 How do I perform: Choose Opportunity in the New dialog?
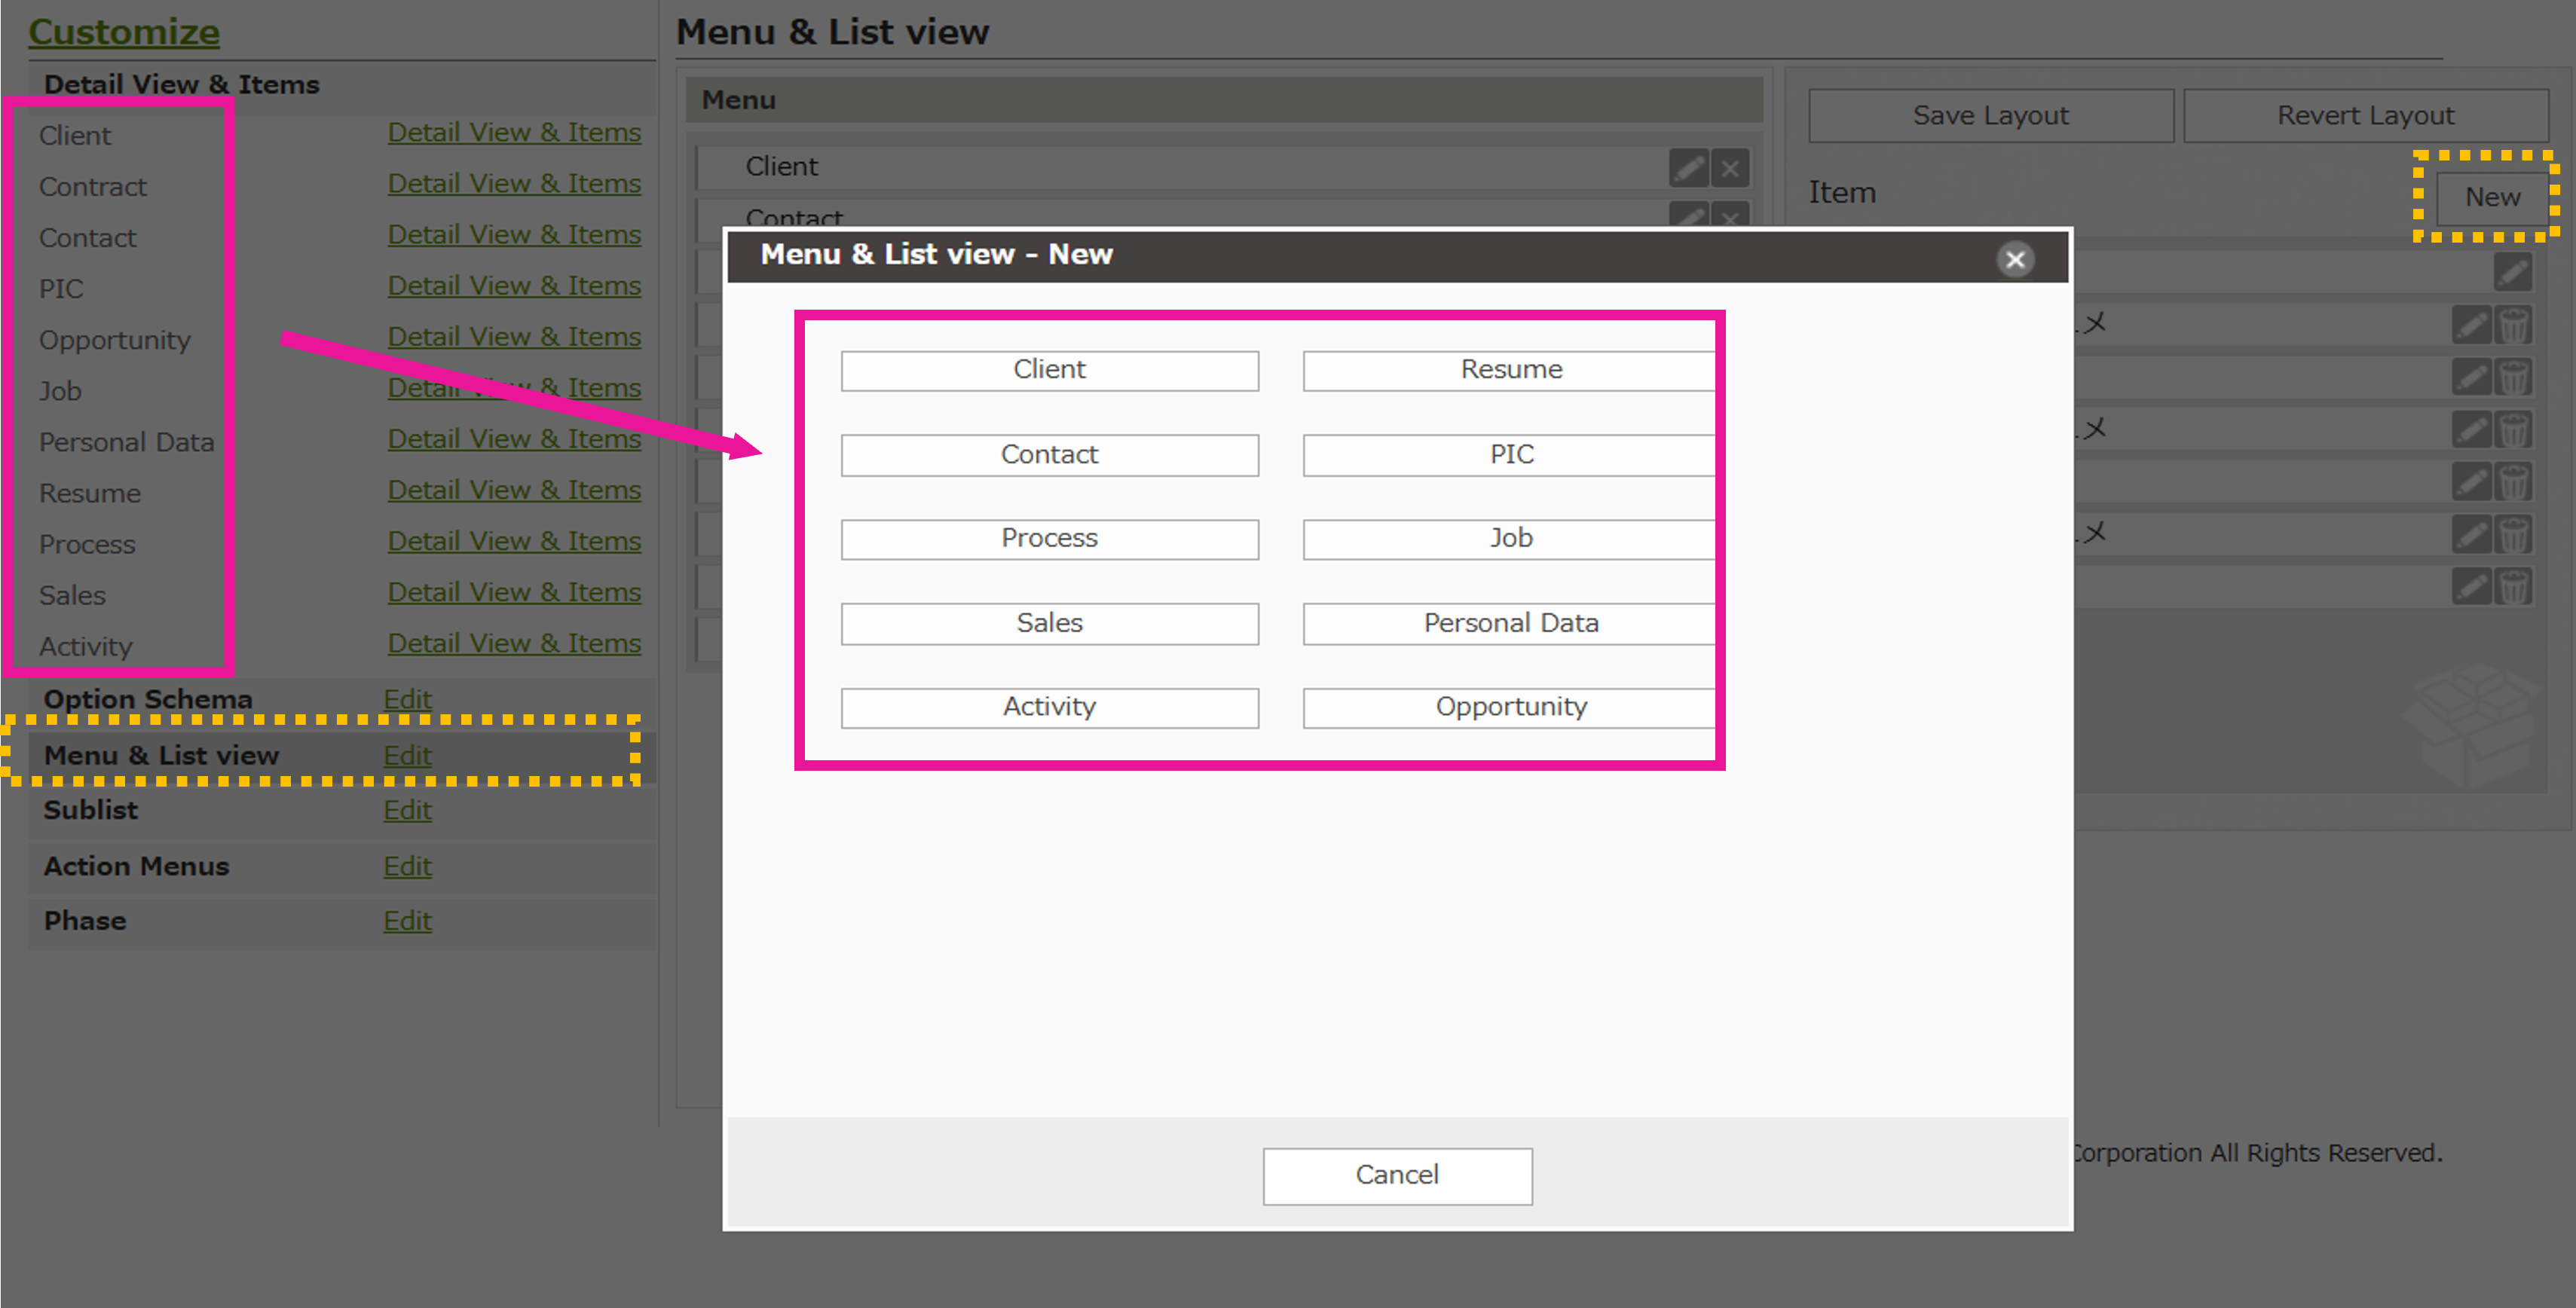click(x=1510, y=708)
